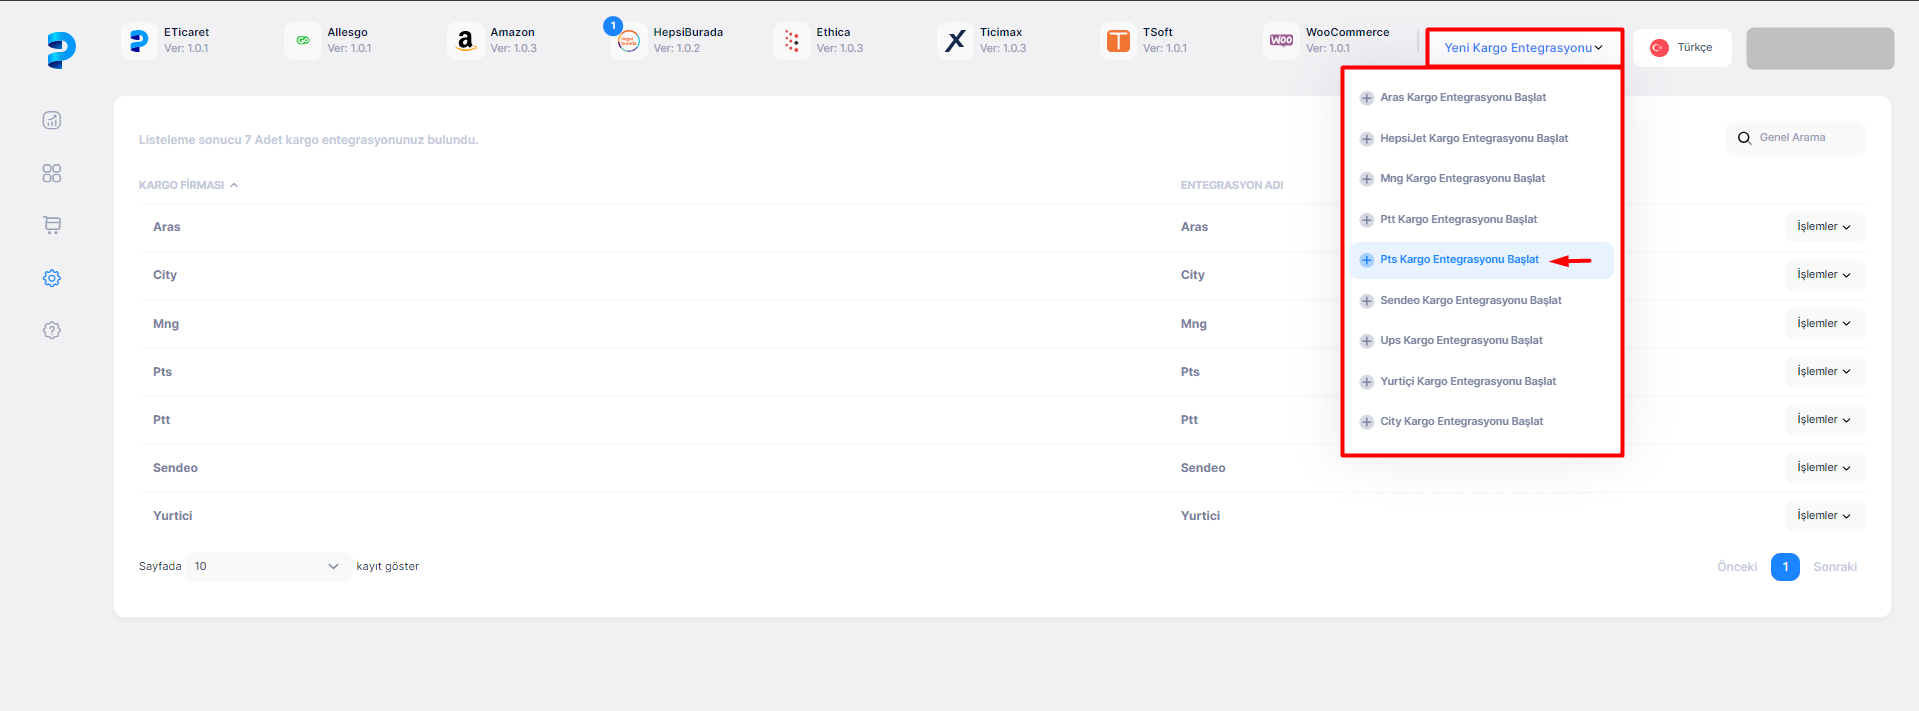Click the help question mark sidebar icon

[x=52, y=330]
